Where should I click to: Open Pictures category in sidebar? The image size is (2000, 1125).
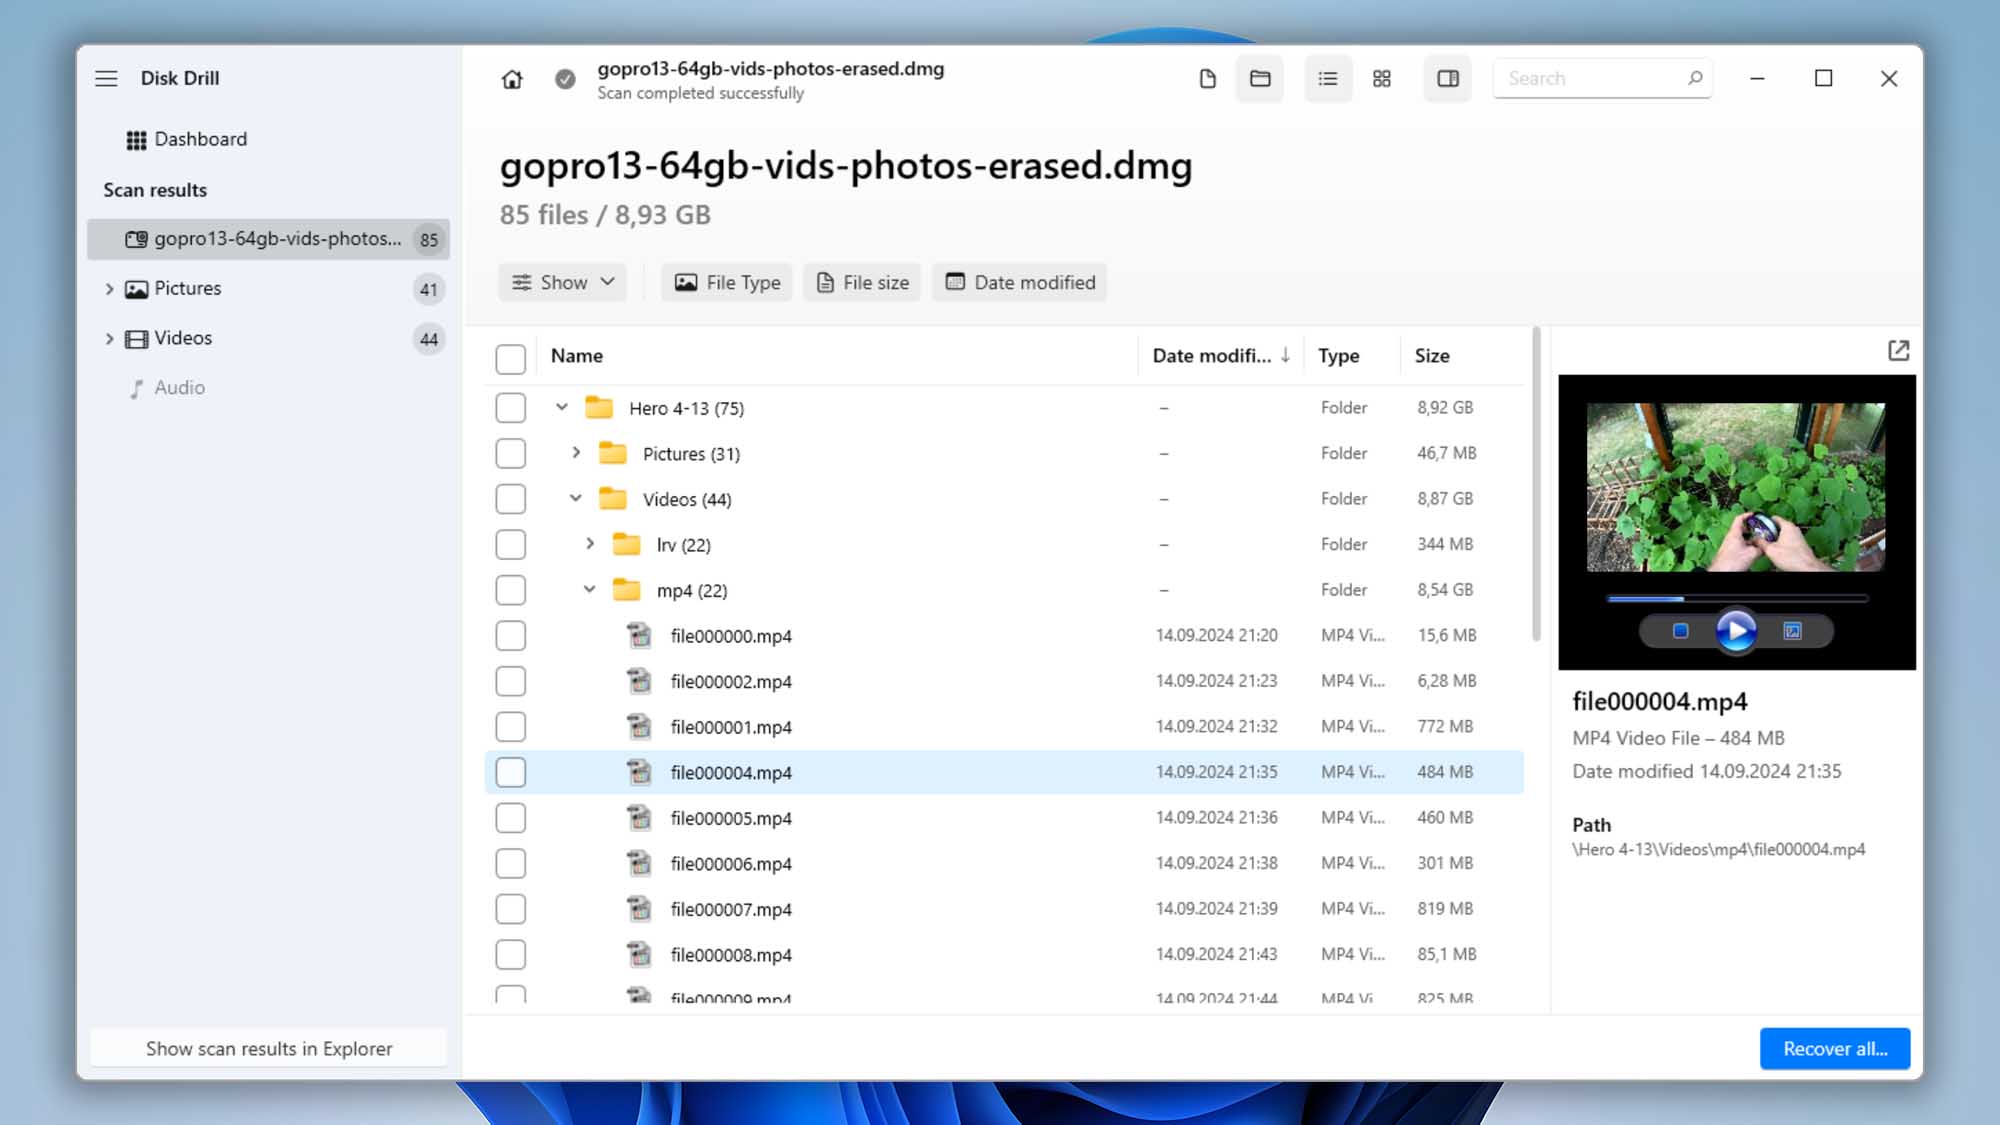tap(188, 288)
